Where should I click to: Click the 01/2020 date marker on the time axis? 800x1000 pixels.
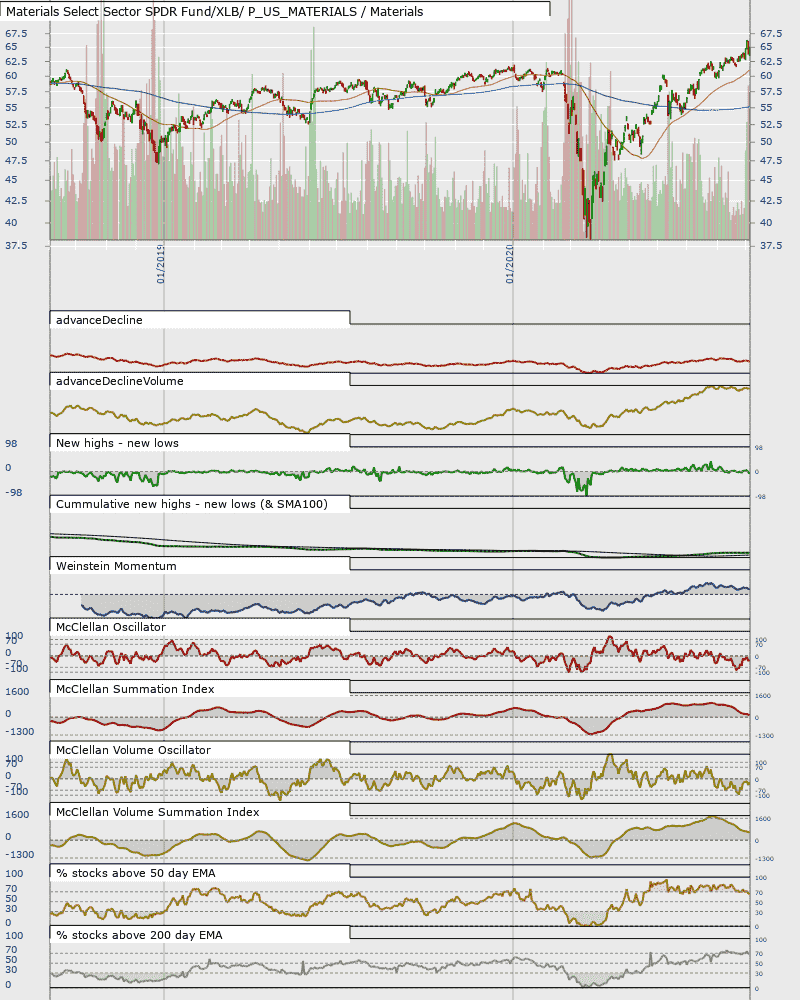click(510, 264)
